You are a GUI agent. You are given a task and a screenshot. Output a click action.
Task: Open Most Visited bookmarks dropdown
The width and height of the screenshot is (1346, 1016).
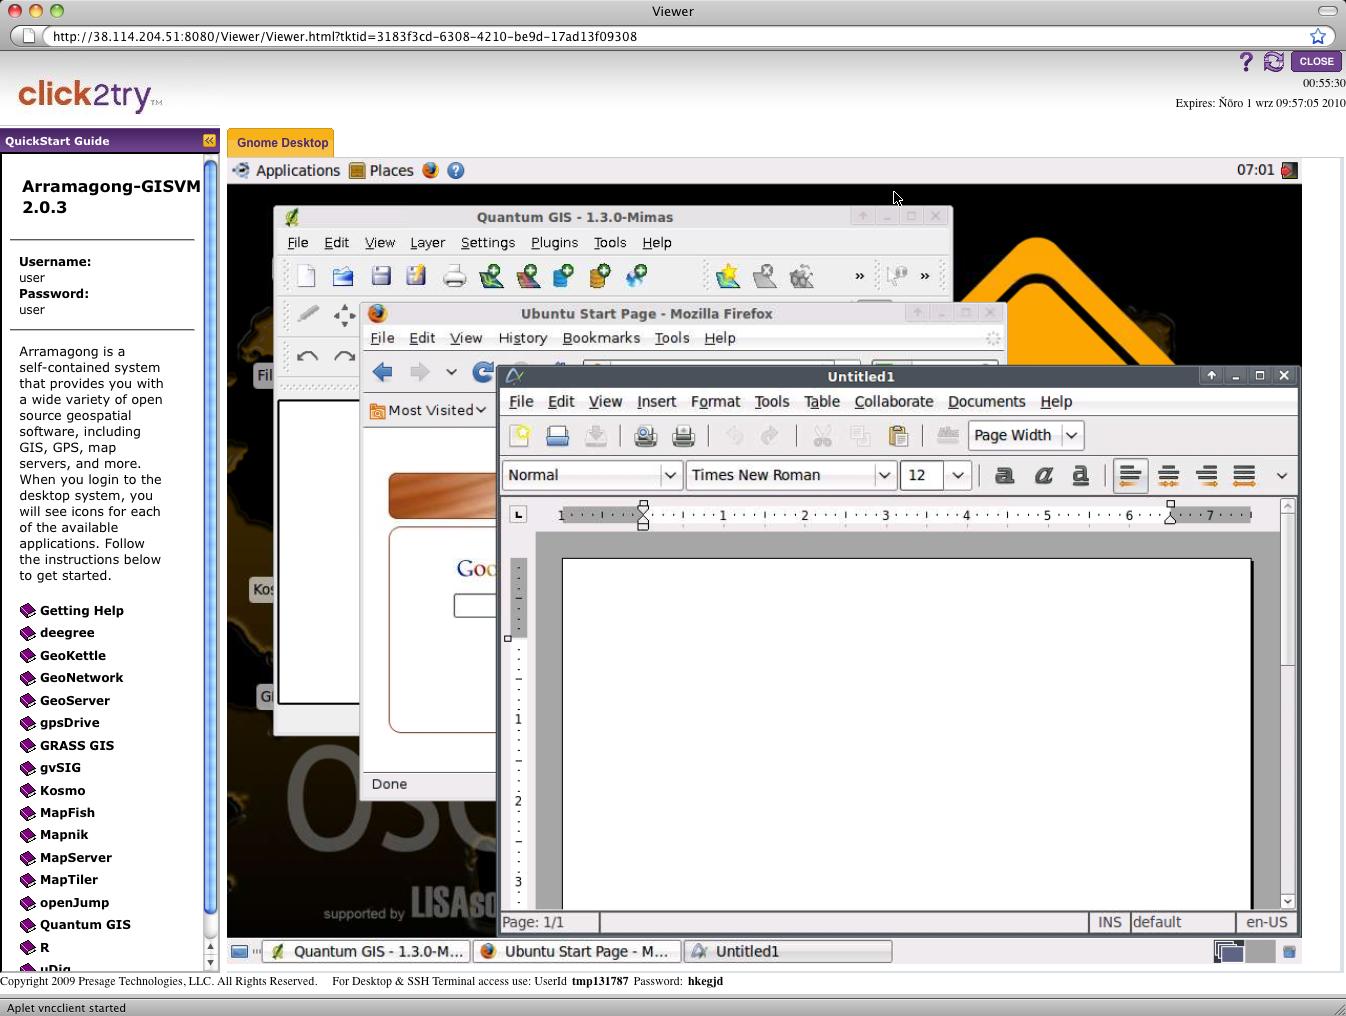click(427, 410)
